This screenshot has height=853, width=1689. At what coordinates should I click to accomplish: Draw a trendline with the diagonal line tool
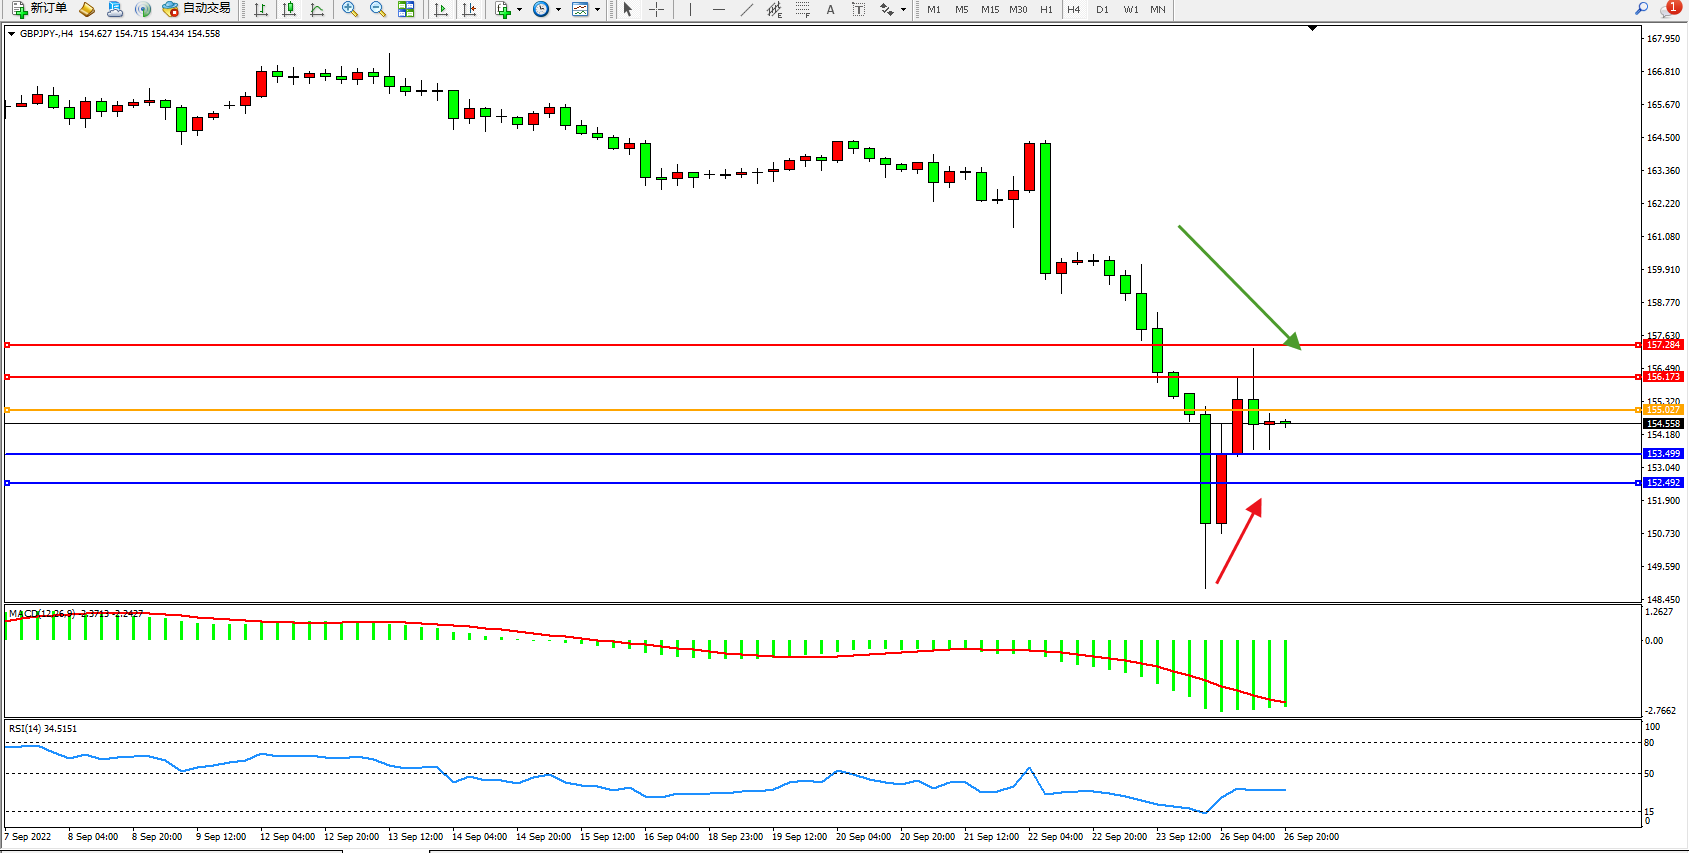746,9
